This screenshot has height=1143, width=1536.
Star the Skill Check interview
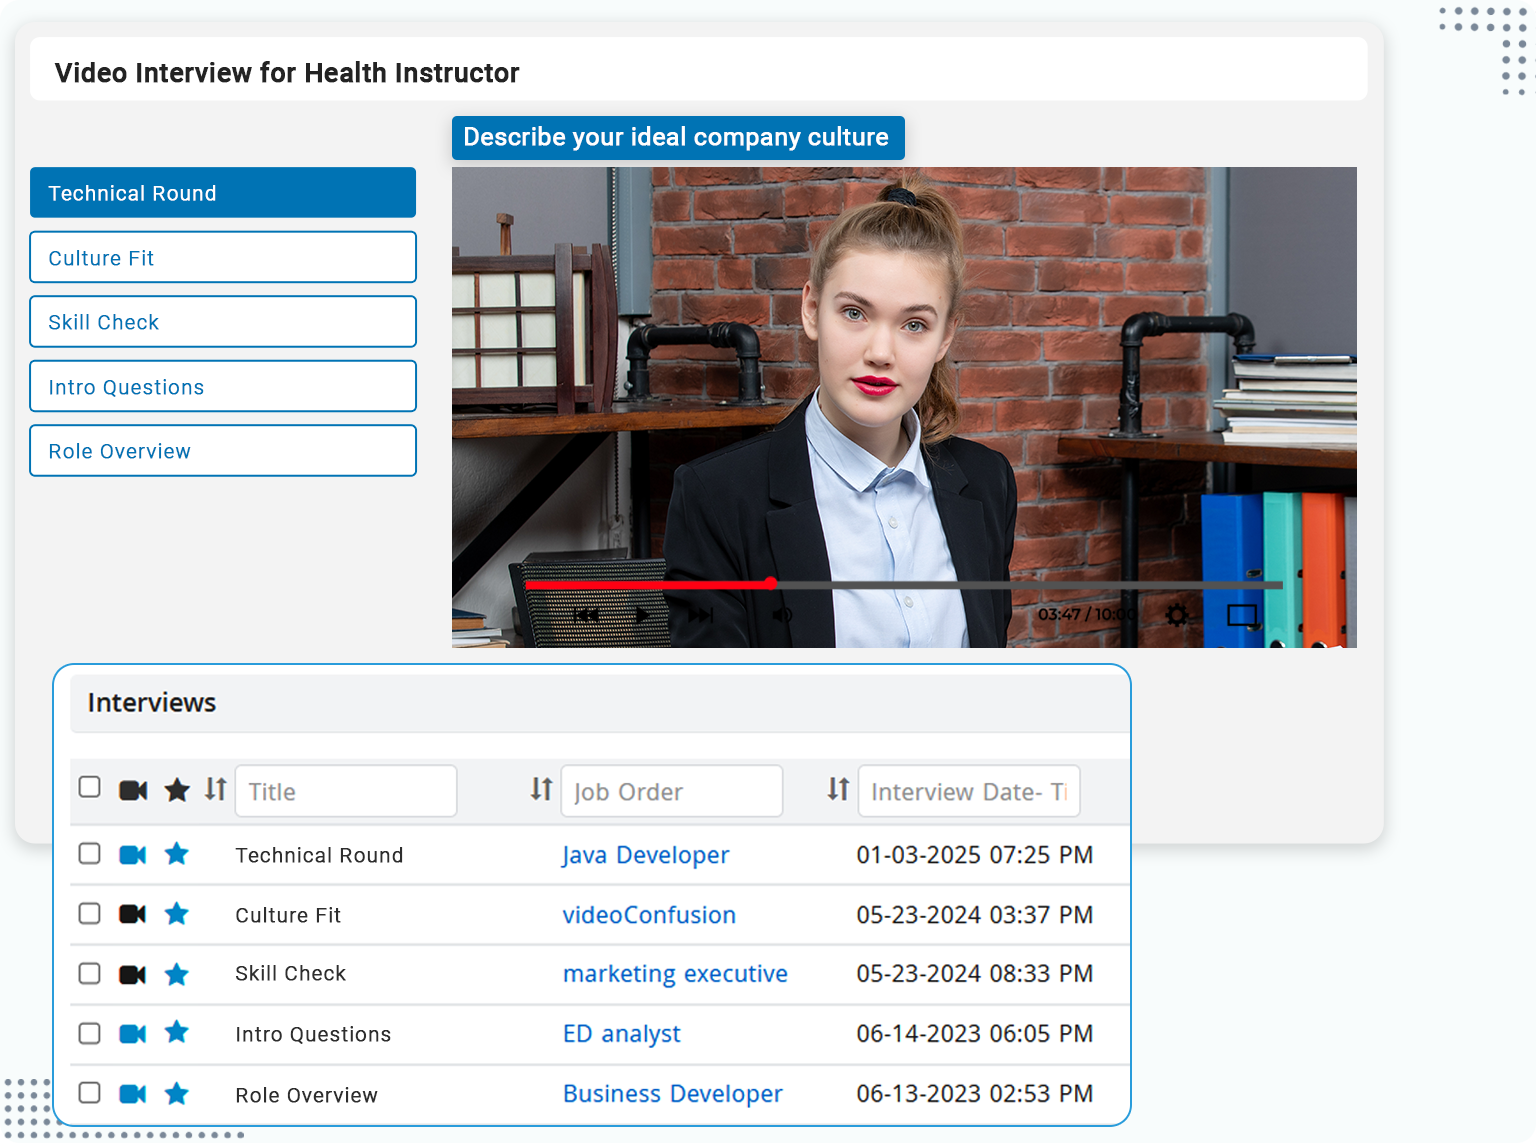pyautogui.click(x=177, y=973)
